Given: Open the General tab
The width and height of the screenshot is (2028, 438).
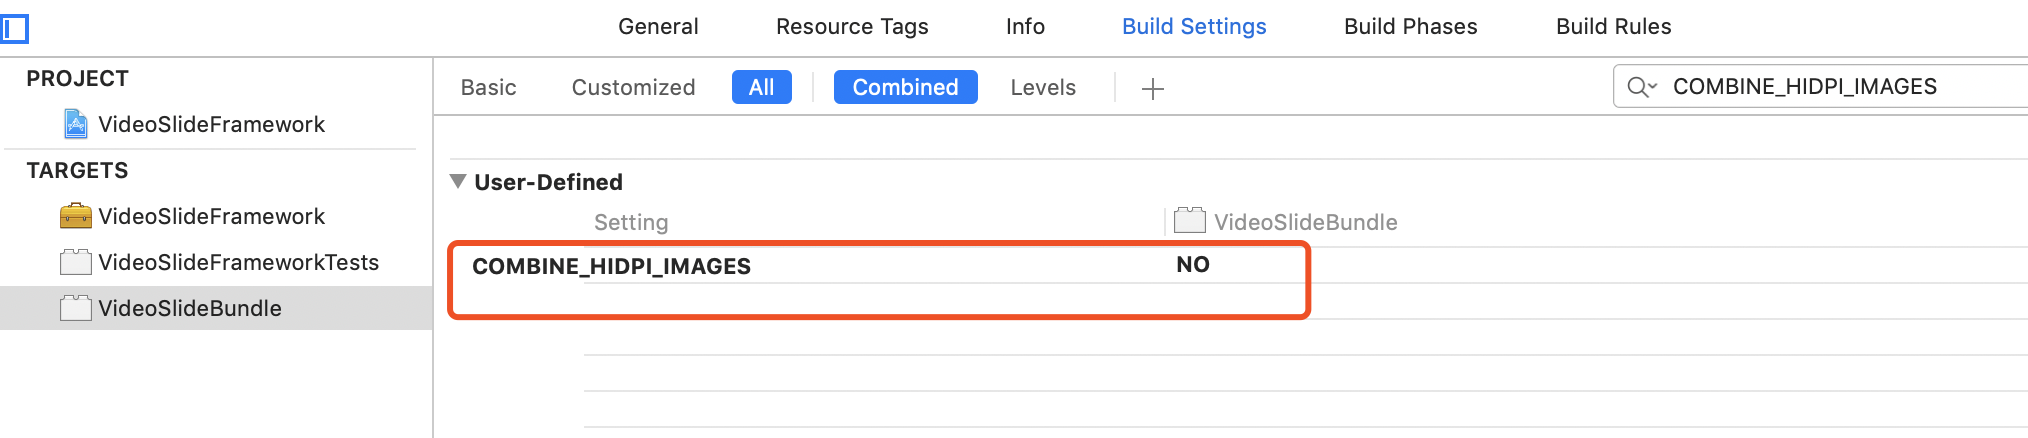Looking at the screenshot, I should (x=658, y=27).
